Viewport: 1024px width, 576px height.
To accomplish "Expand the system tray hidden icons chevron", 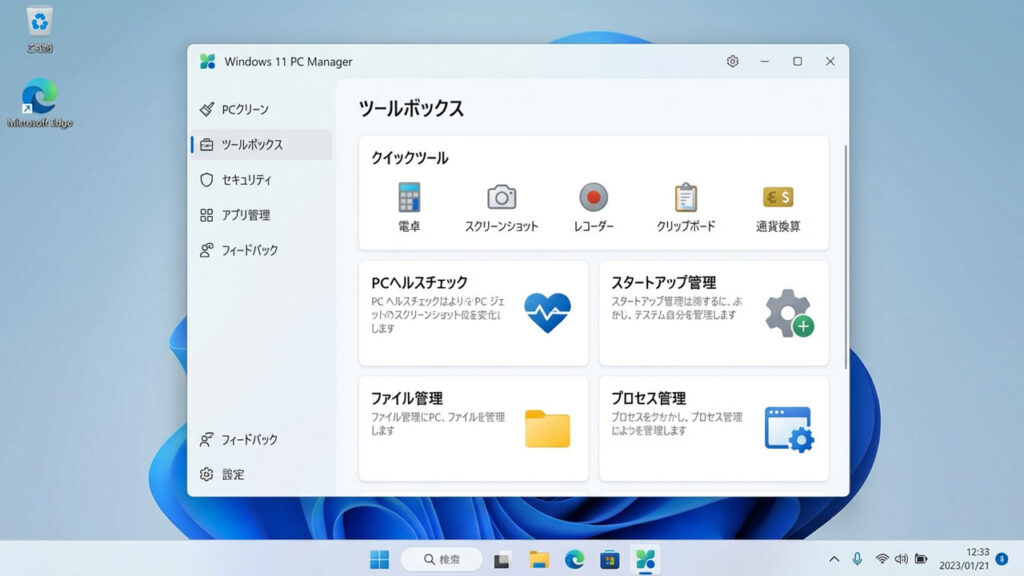I will pos(834,559).
